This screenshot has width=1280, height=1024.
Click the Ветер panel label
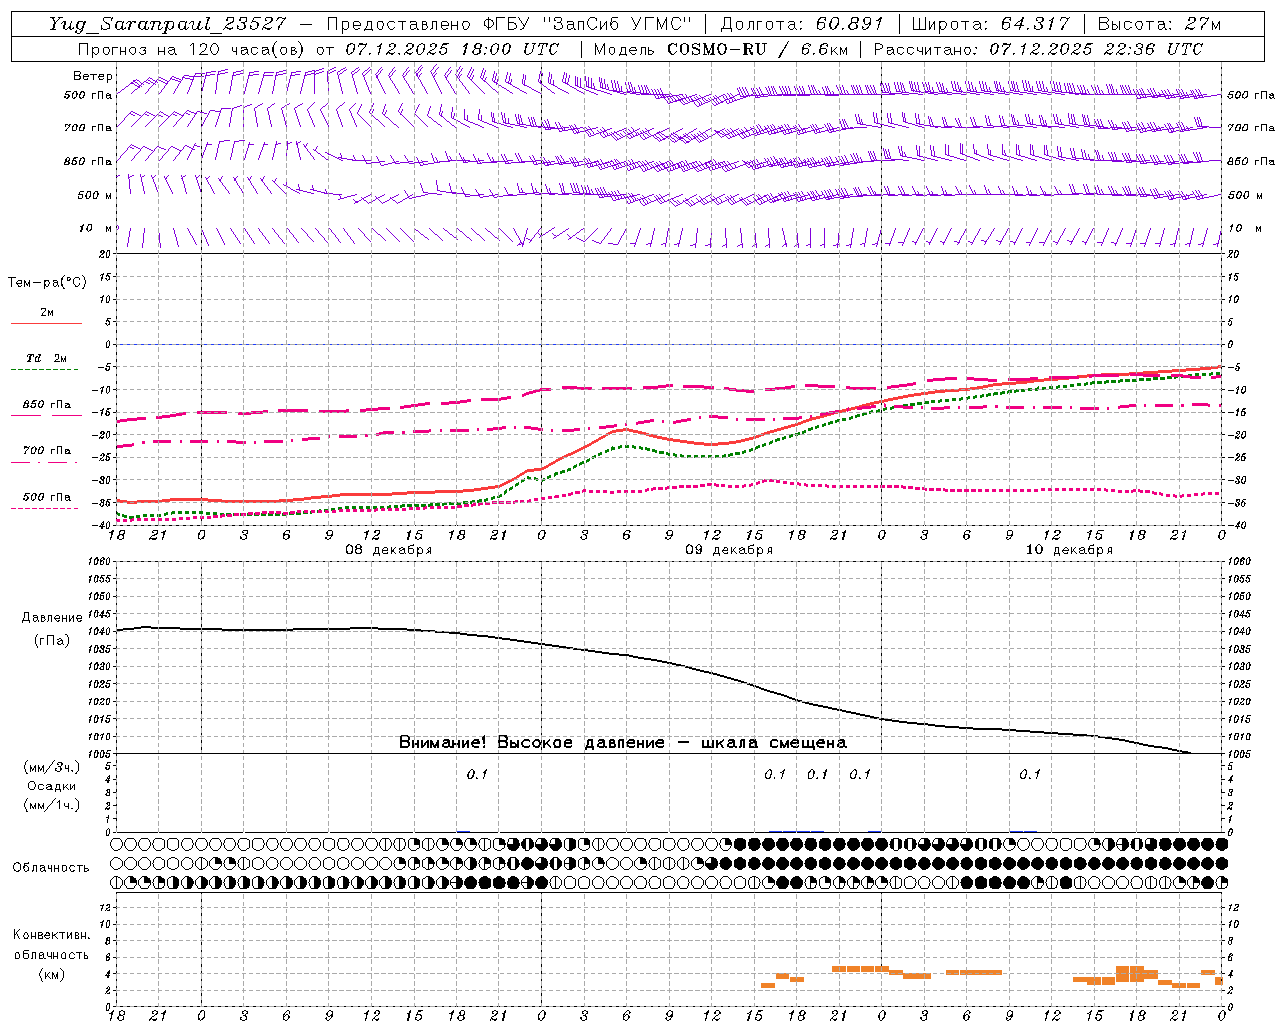[x=93, y=76]
